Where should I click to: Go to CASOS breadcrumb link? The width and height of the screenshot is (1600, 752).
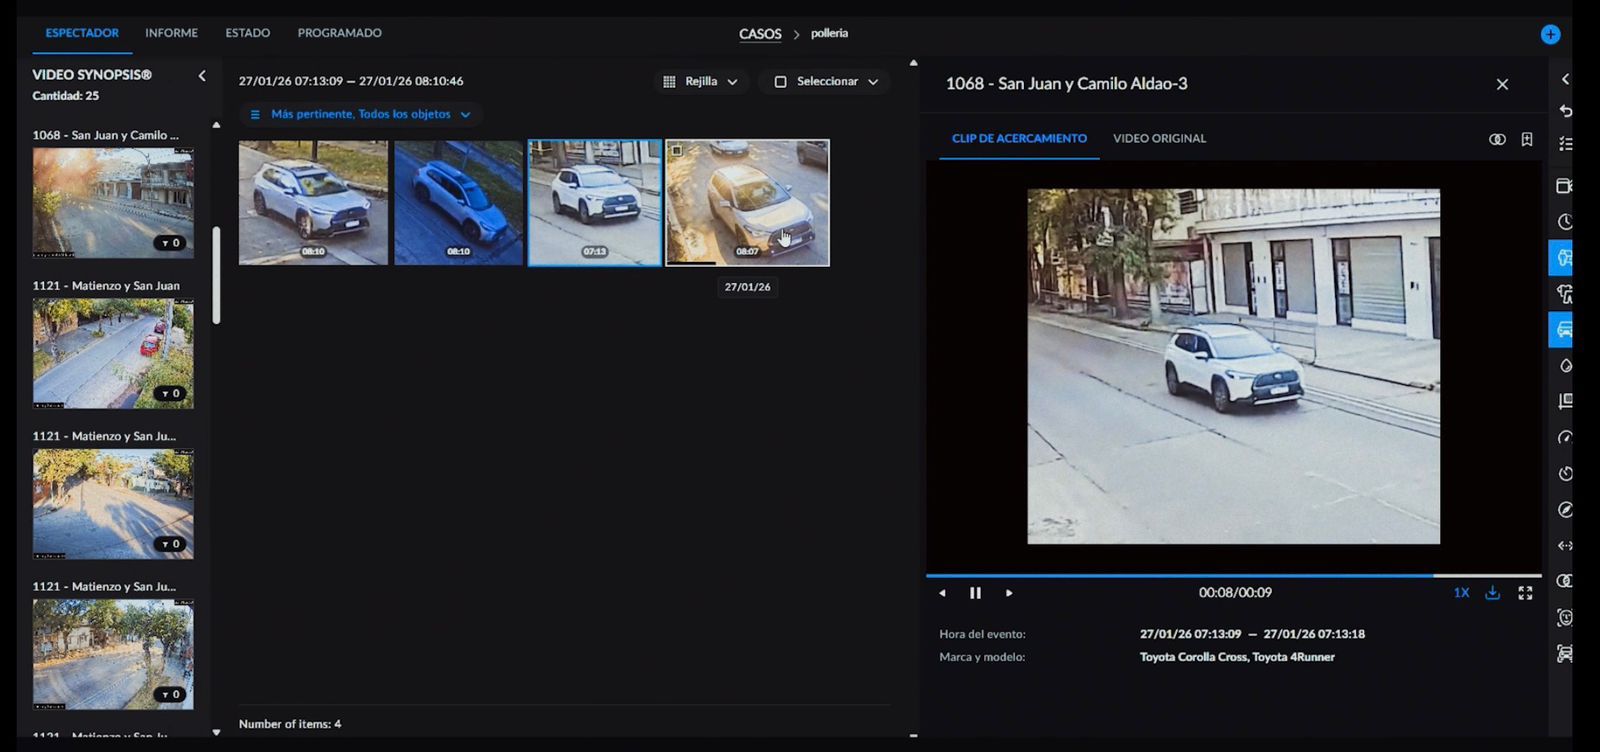point(760,34)
